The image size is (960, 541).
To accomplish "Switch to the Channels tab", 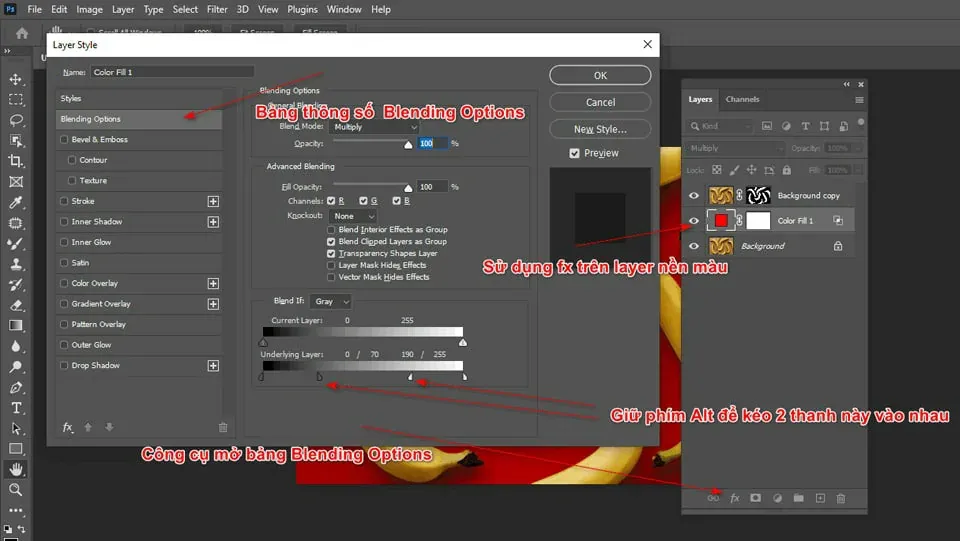I will [x=742, y=99].
